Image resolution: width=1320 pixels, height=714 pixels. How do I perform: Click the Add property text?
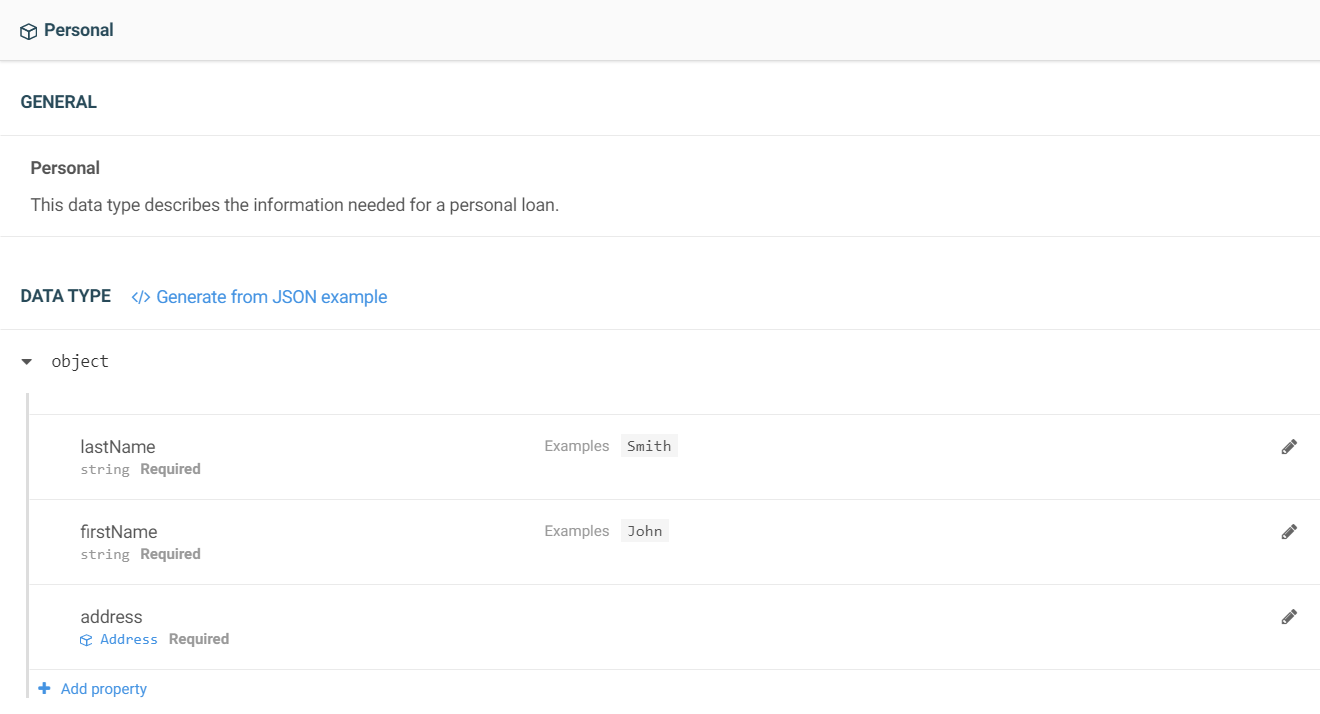pyautogui.click(x=104, y=689)
